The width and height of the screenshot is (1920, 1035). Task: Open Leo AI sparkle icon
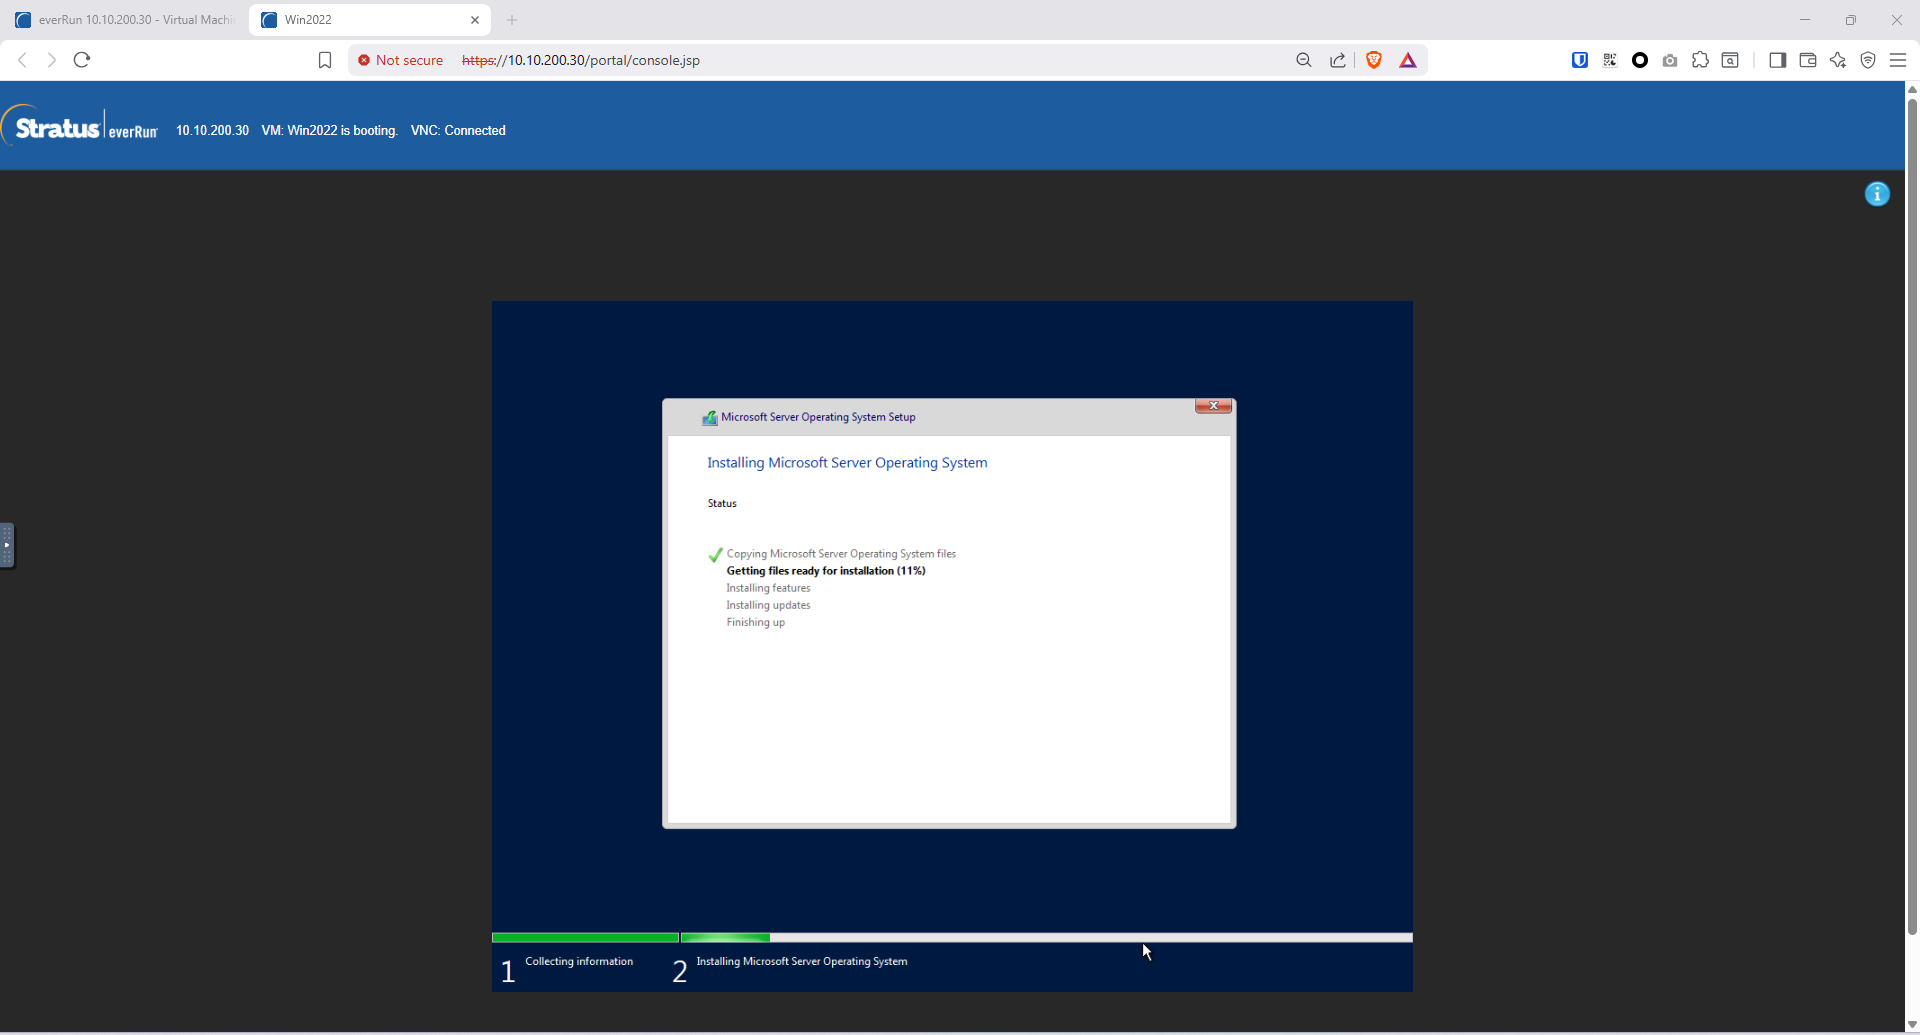[x=1838, y=60]
